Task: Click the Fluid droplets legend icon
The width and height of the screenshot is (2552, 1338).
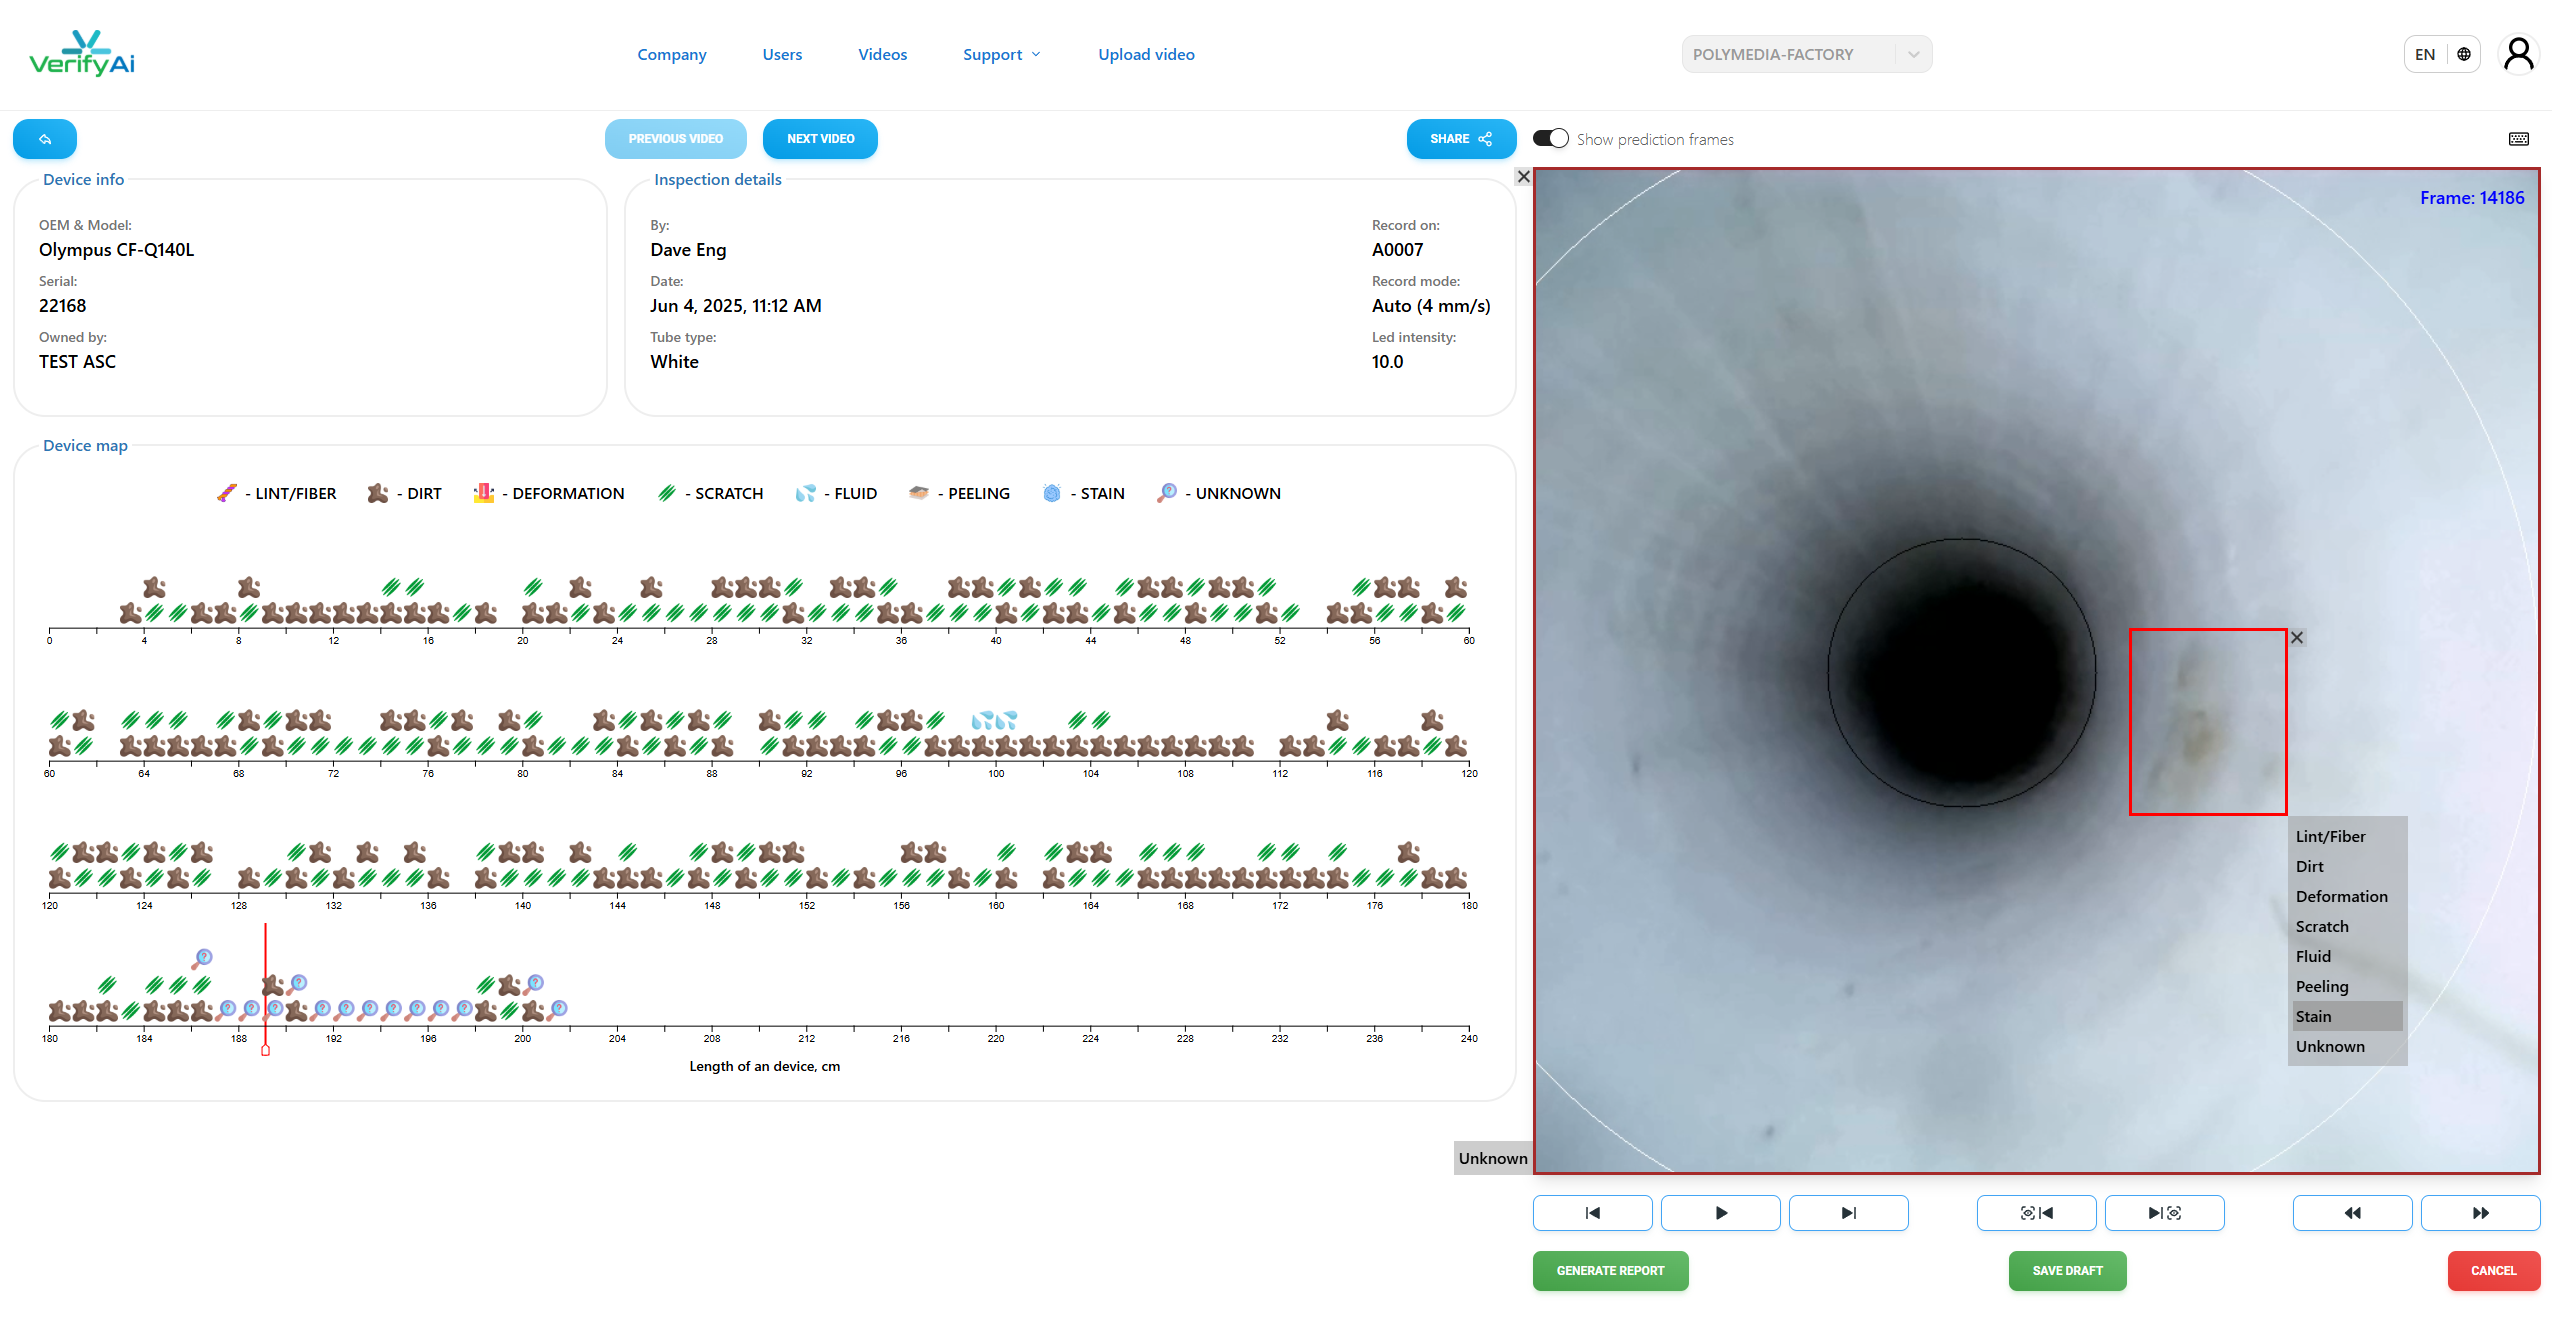Action: (x=807, y=492)
